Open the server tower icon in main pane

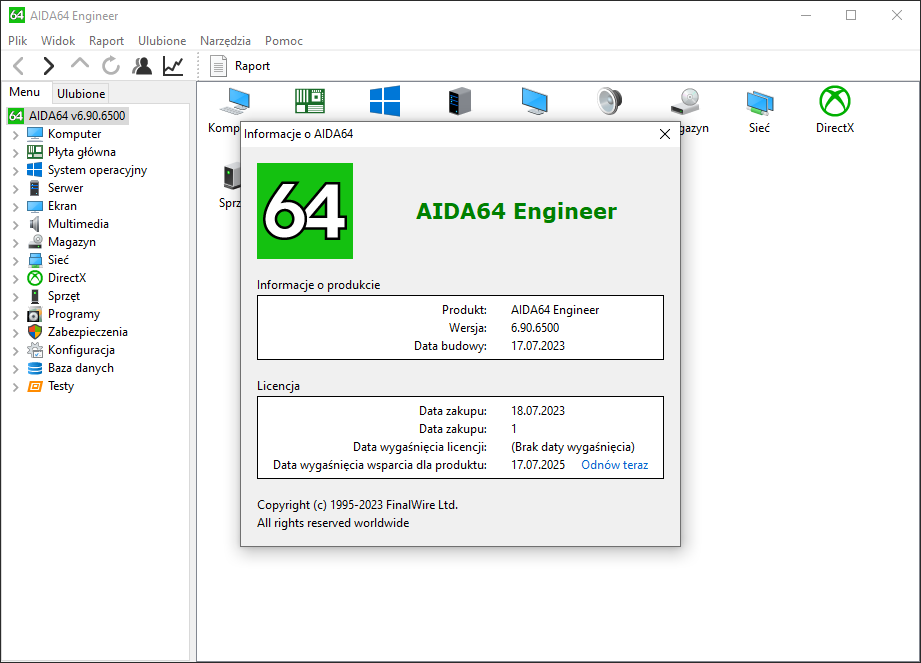point(459,100)
